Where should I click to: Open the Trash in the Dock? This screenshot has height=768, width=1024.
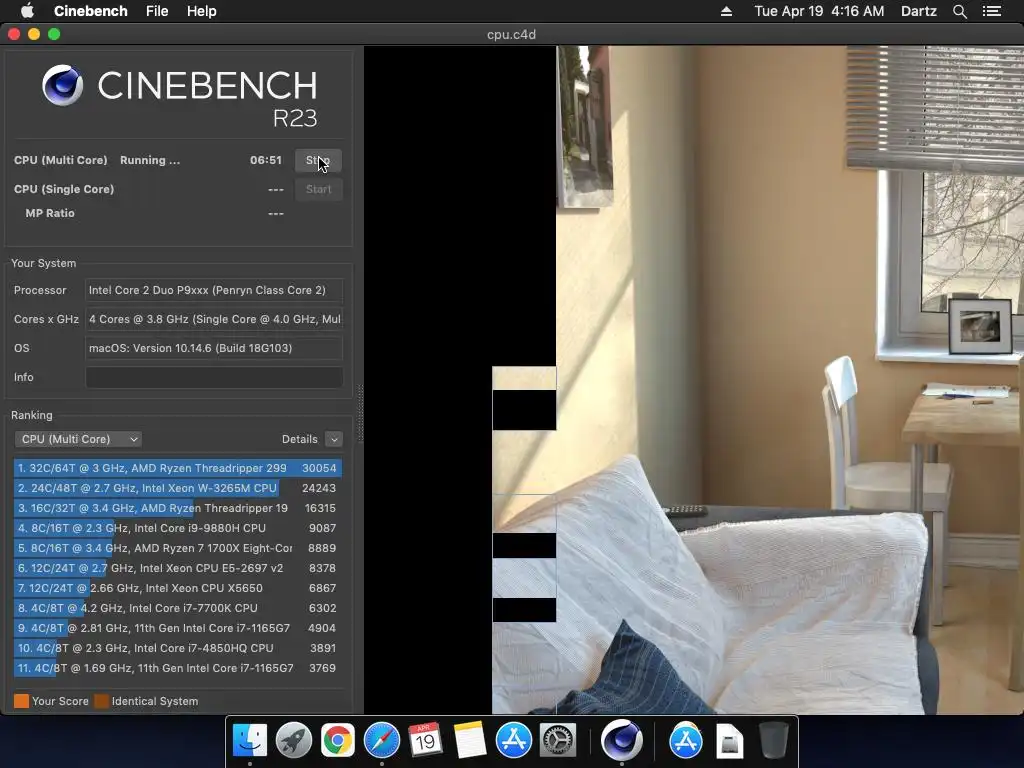[773, 741]
